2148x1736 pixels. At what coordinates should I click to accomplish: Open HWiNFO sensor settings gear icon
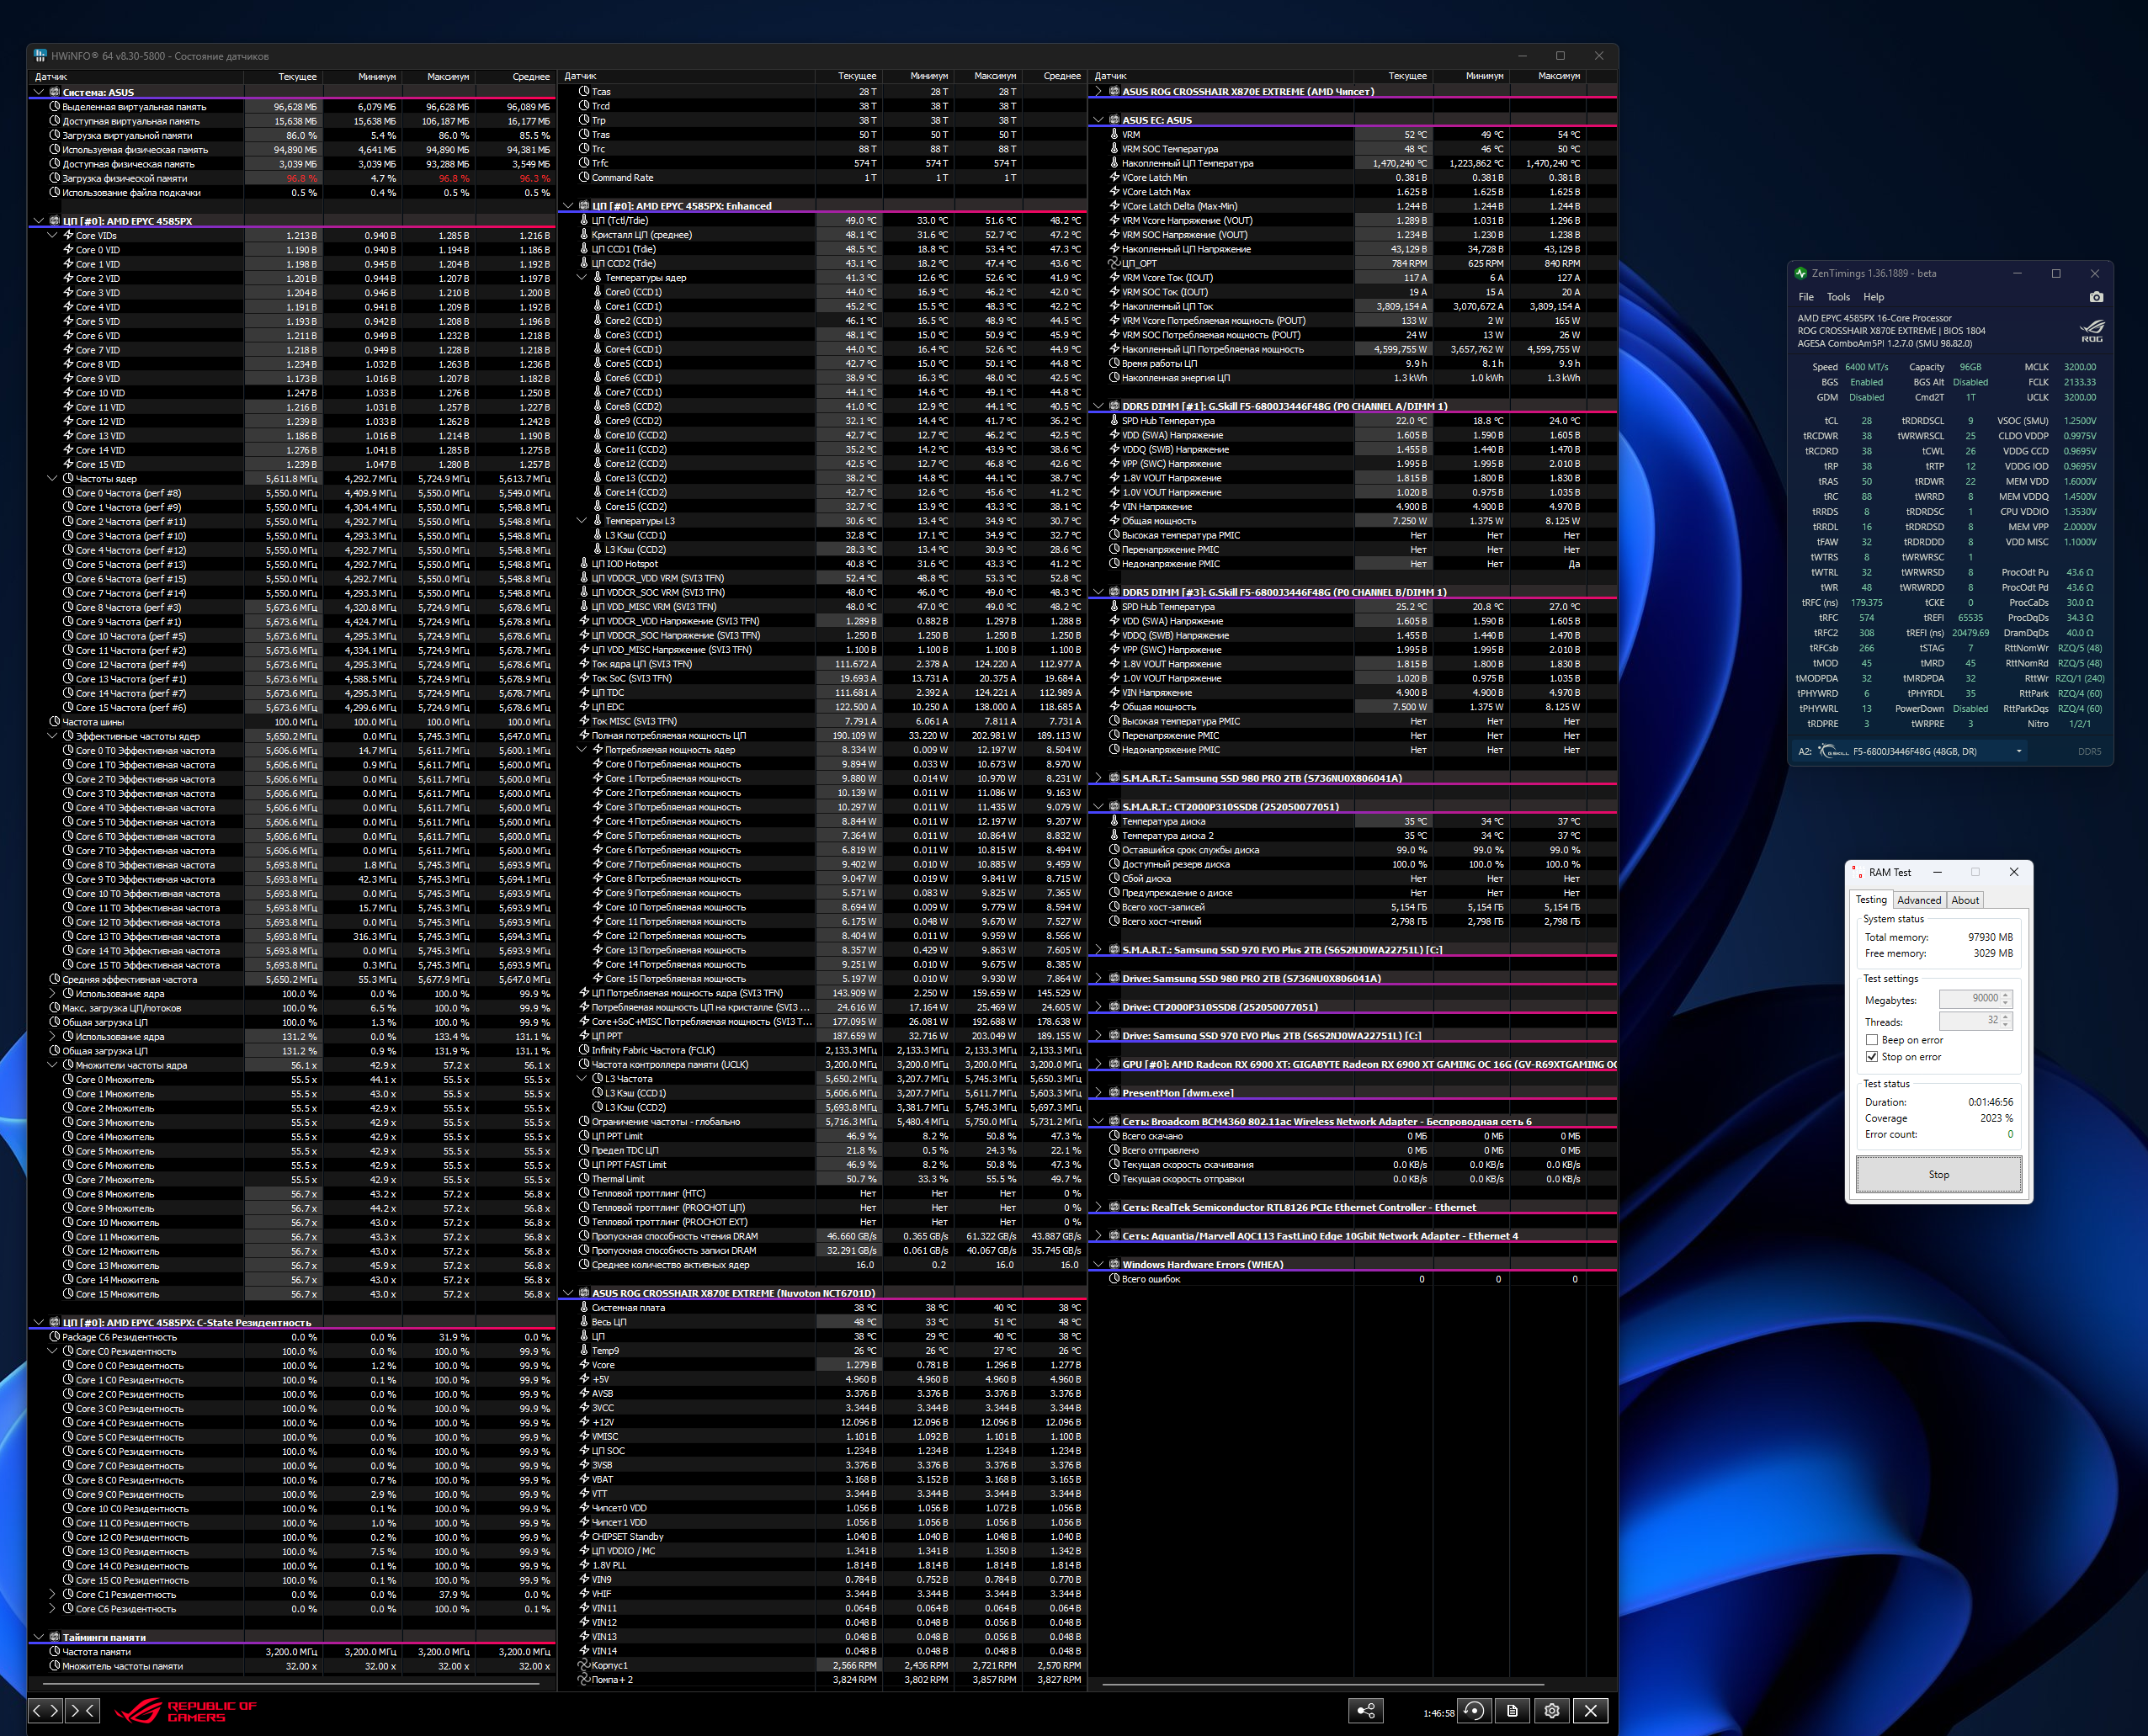pyautogui.click(x=1551, y=1711)
